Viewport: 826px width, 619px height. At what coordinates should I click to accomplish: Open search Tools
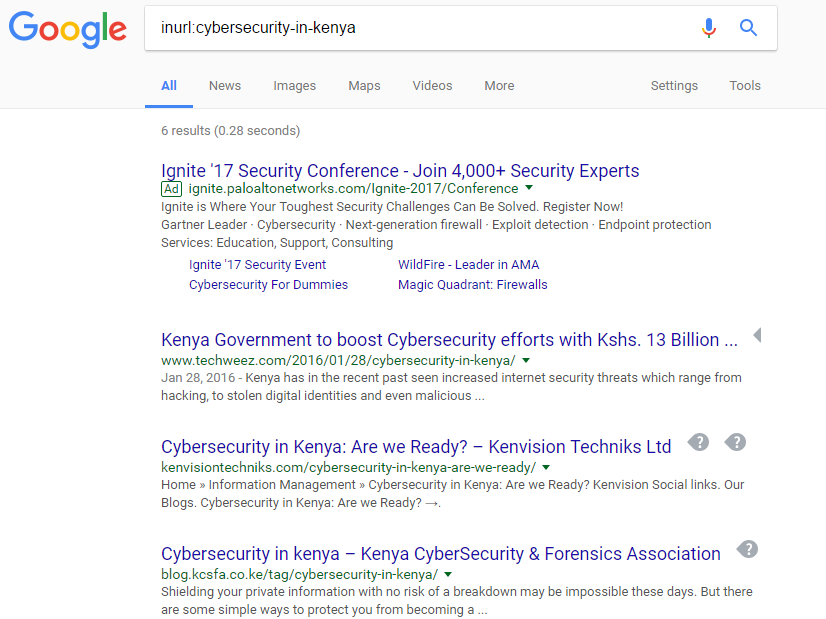pos(745,86)
